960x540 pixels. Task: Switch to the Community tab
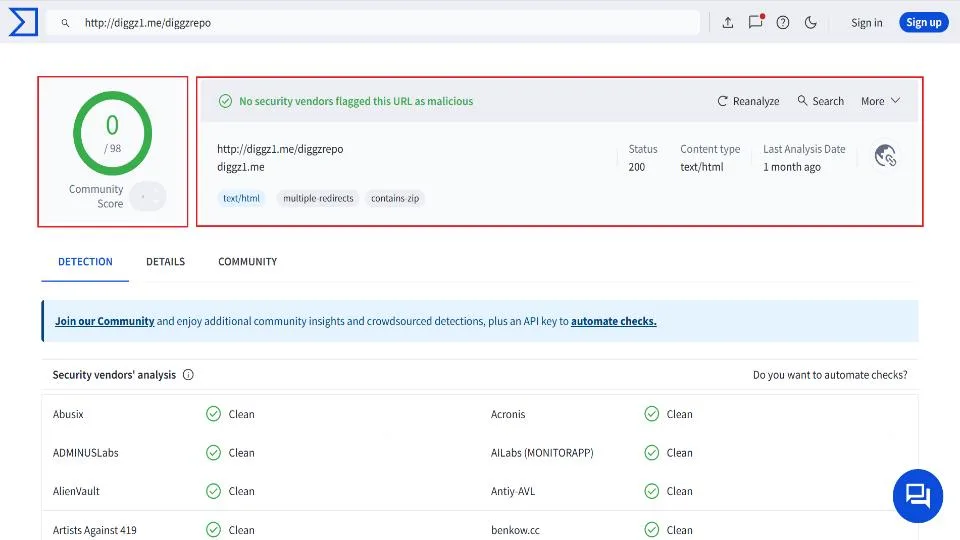pyautogui.click(x=247, y=262)
